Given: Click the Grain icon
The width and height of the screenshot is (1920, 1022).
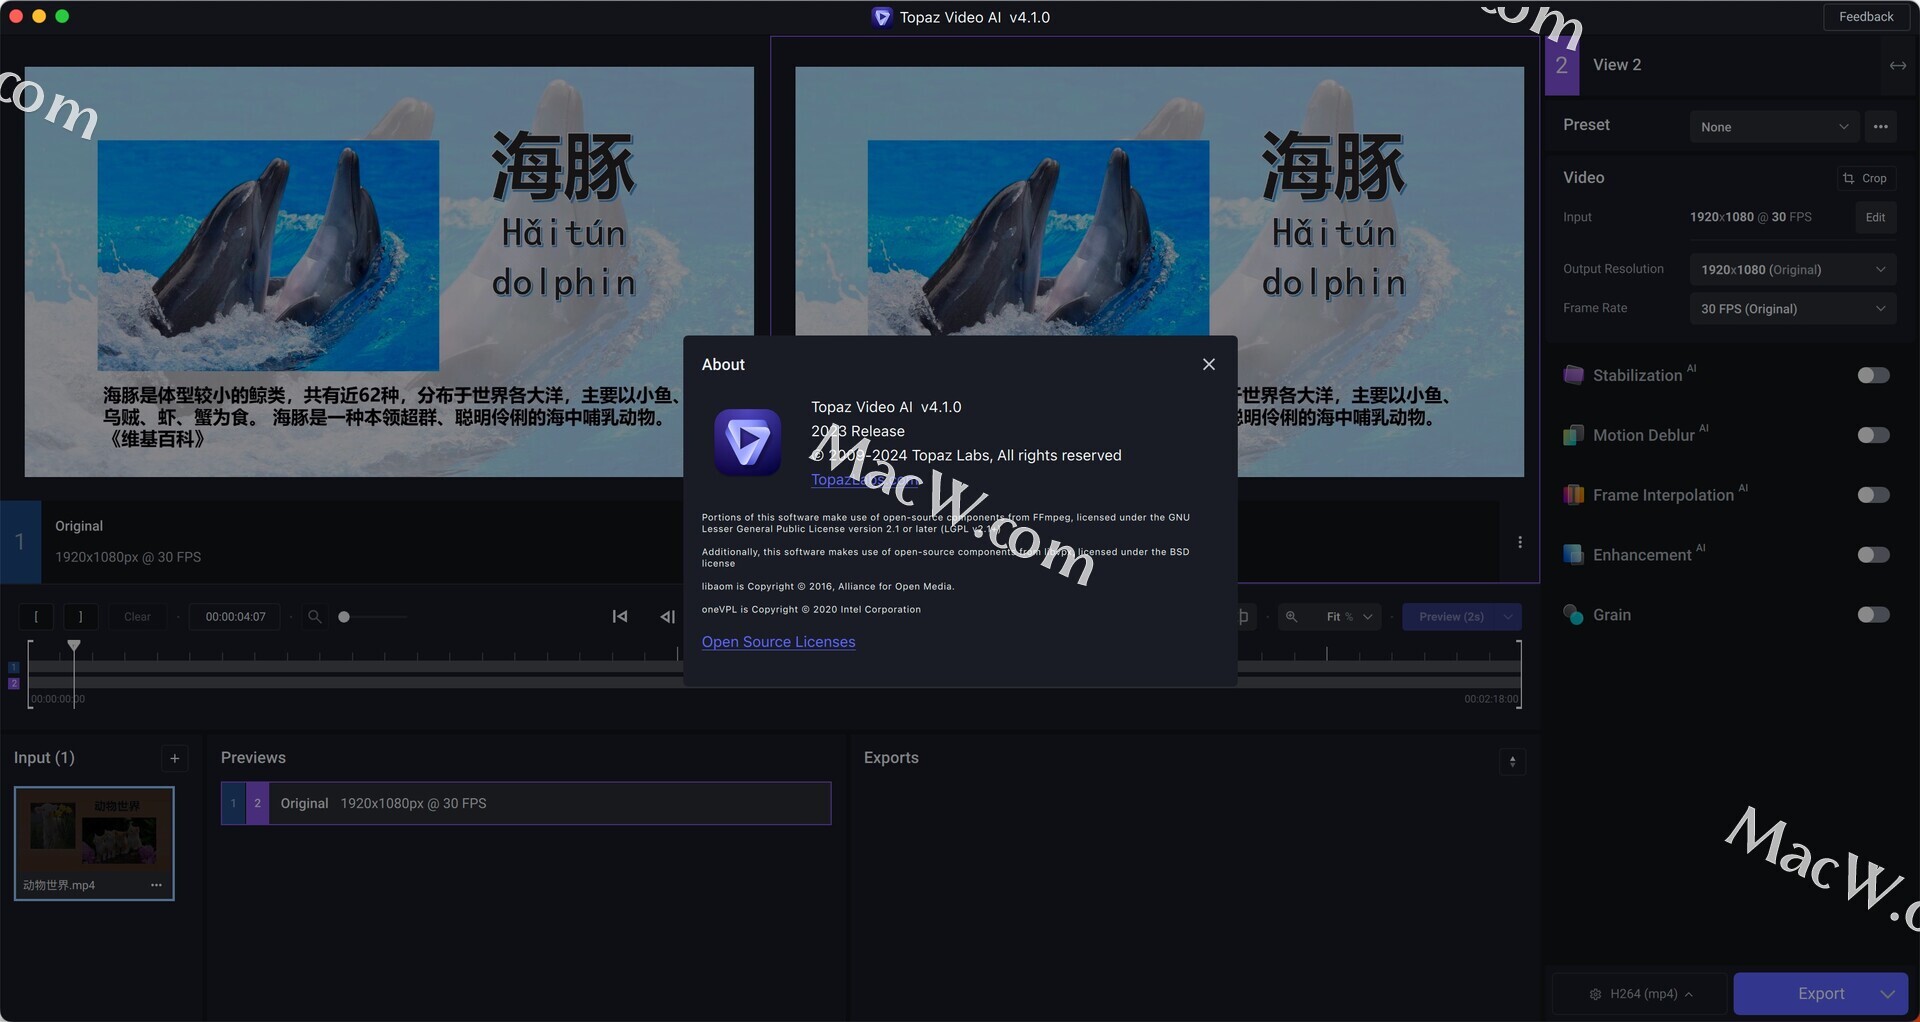Looking at the screenshot, I should pos(1573,615).
